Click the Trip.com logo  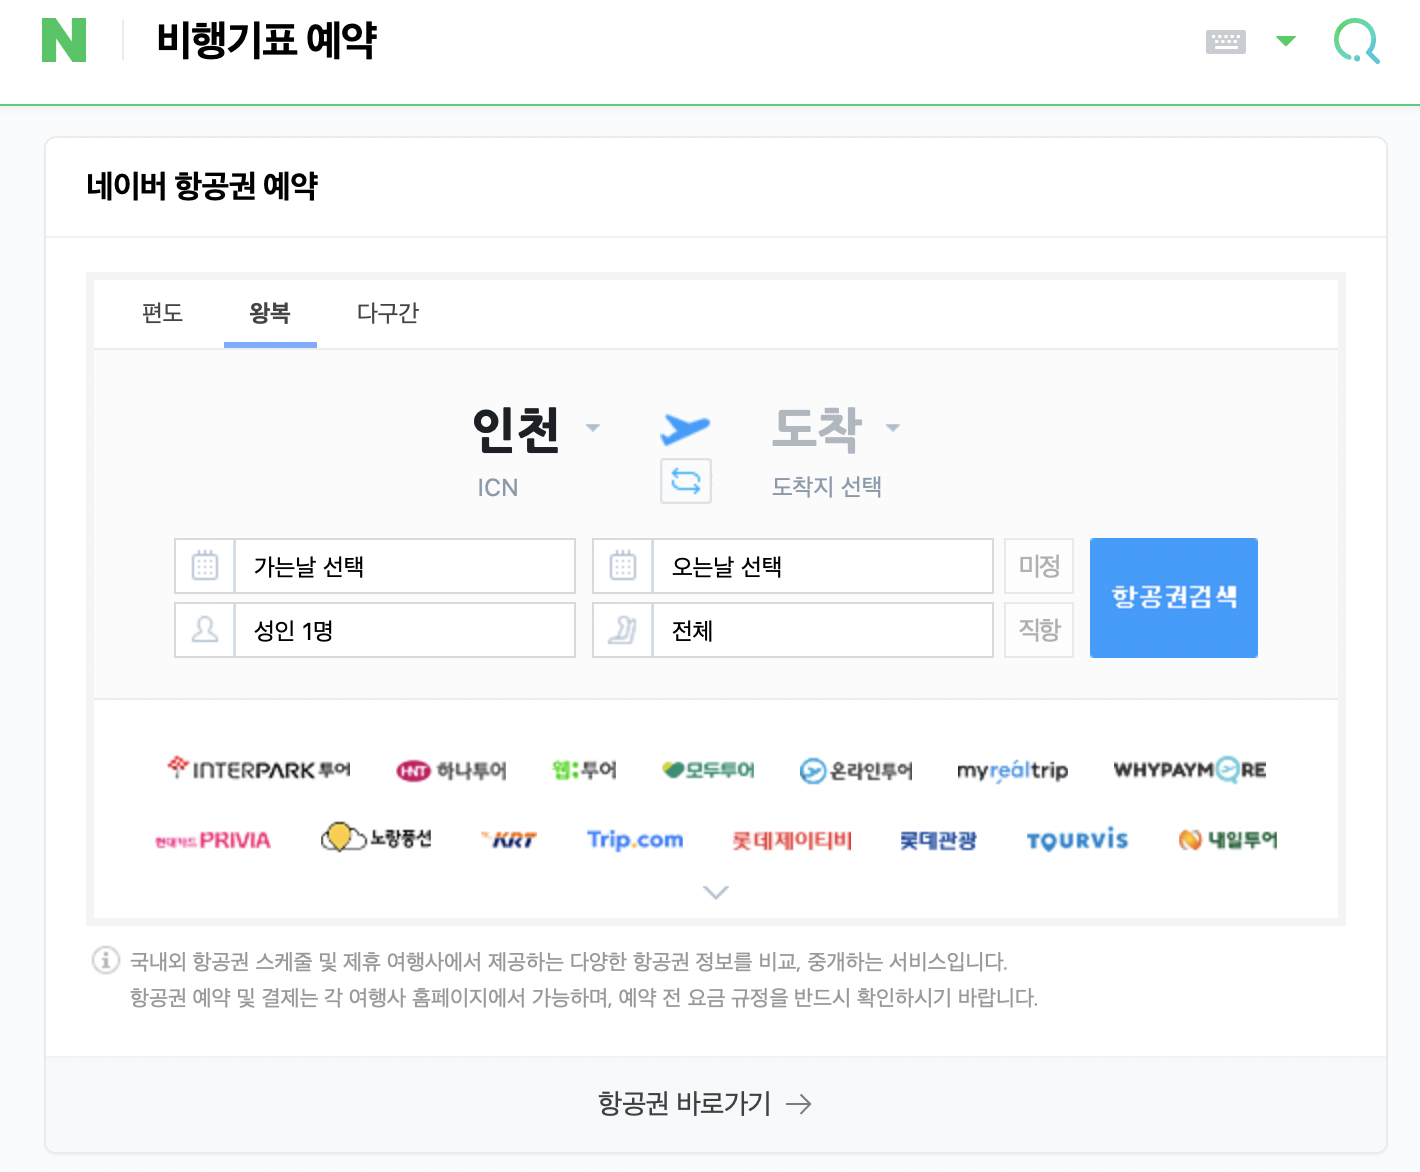click(635, 840)
